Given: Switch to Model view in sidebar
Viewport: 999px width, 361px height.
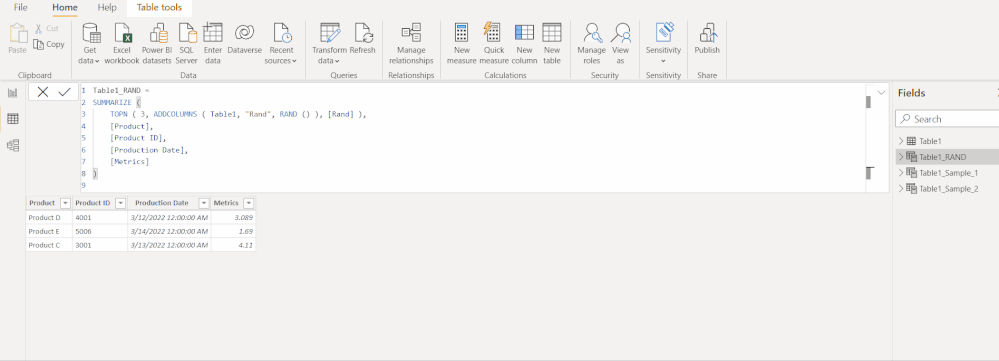Looking at the screenshot, I should 12,146.
